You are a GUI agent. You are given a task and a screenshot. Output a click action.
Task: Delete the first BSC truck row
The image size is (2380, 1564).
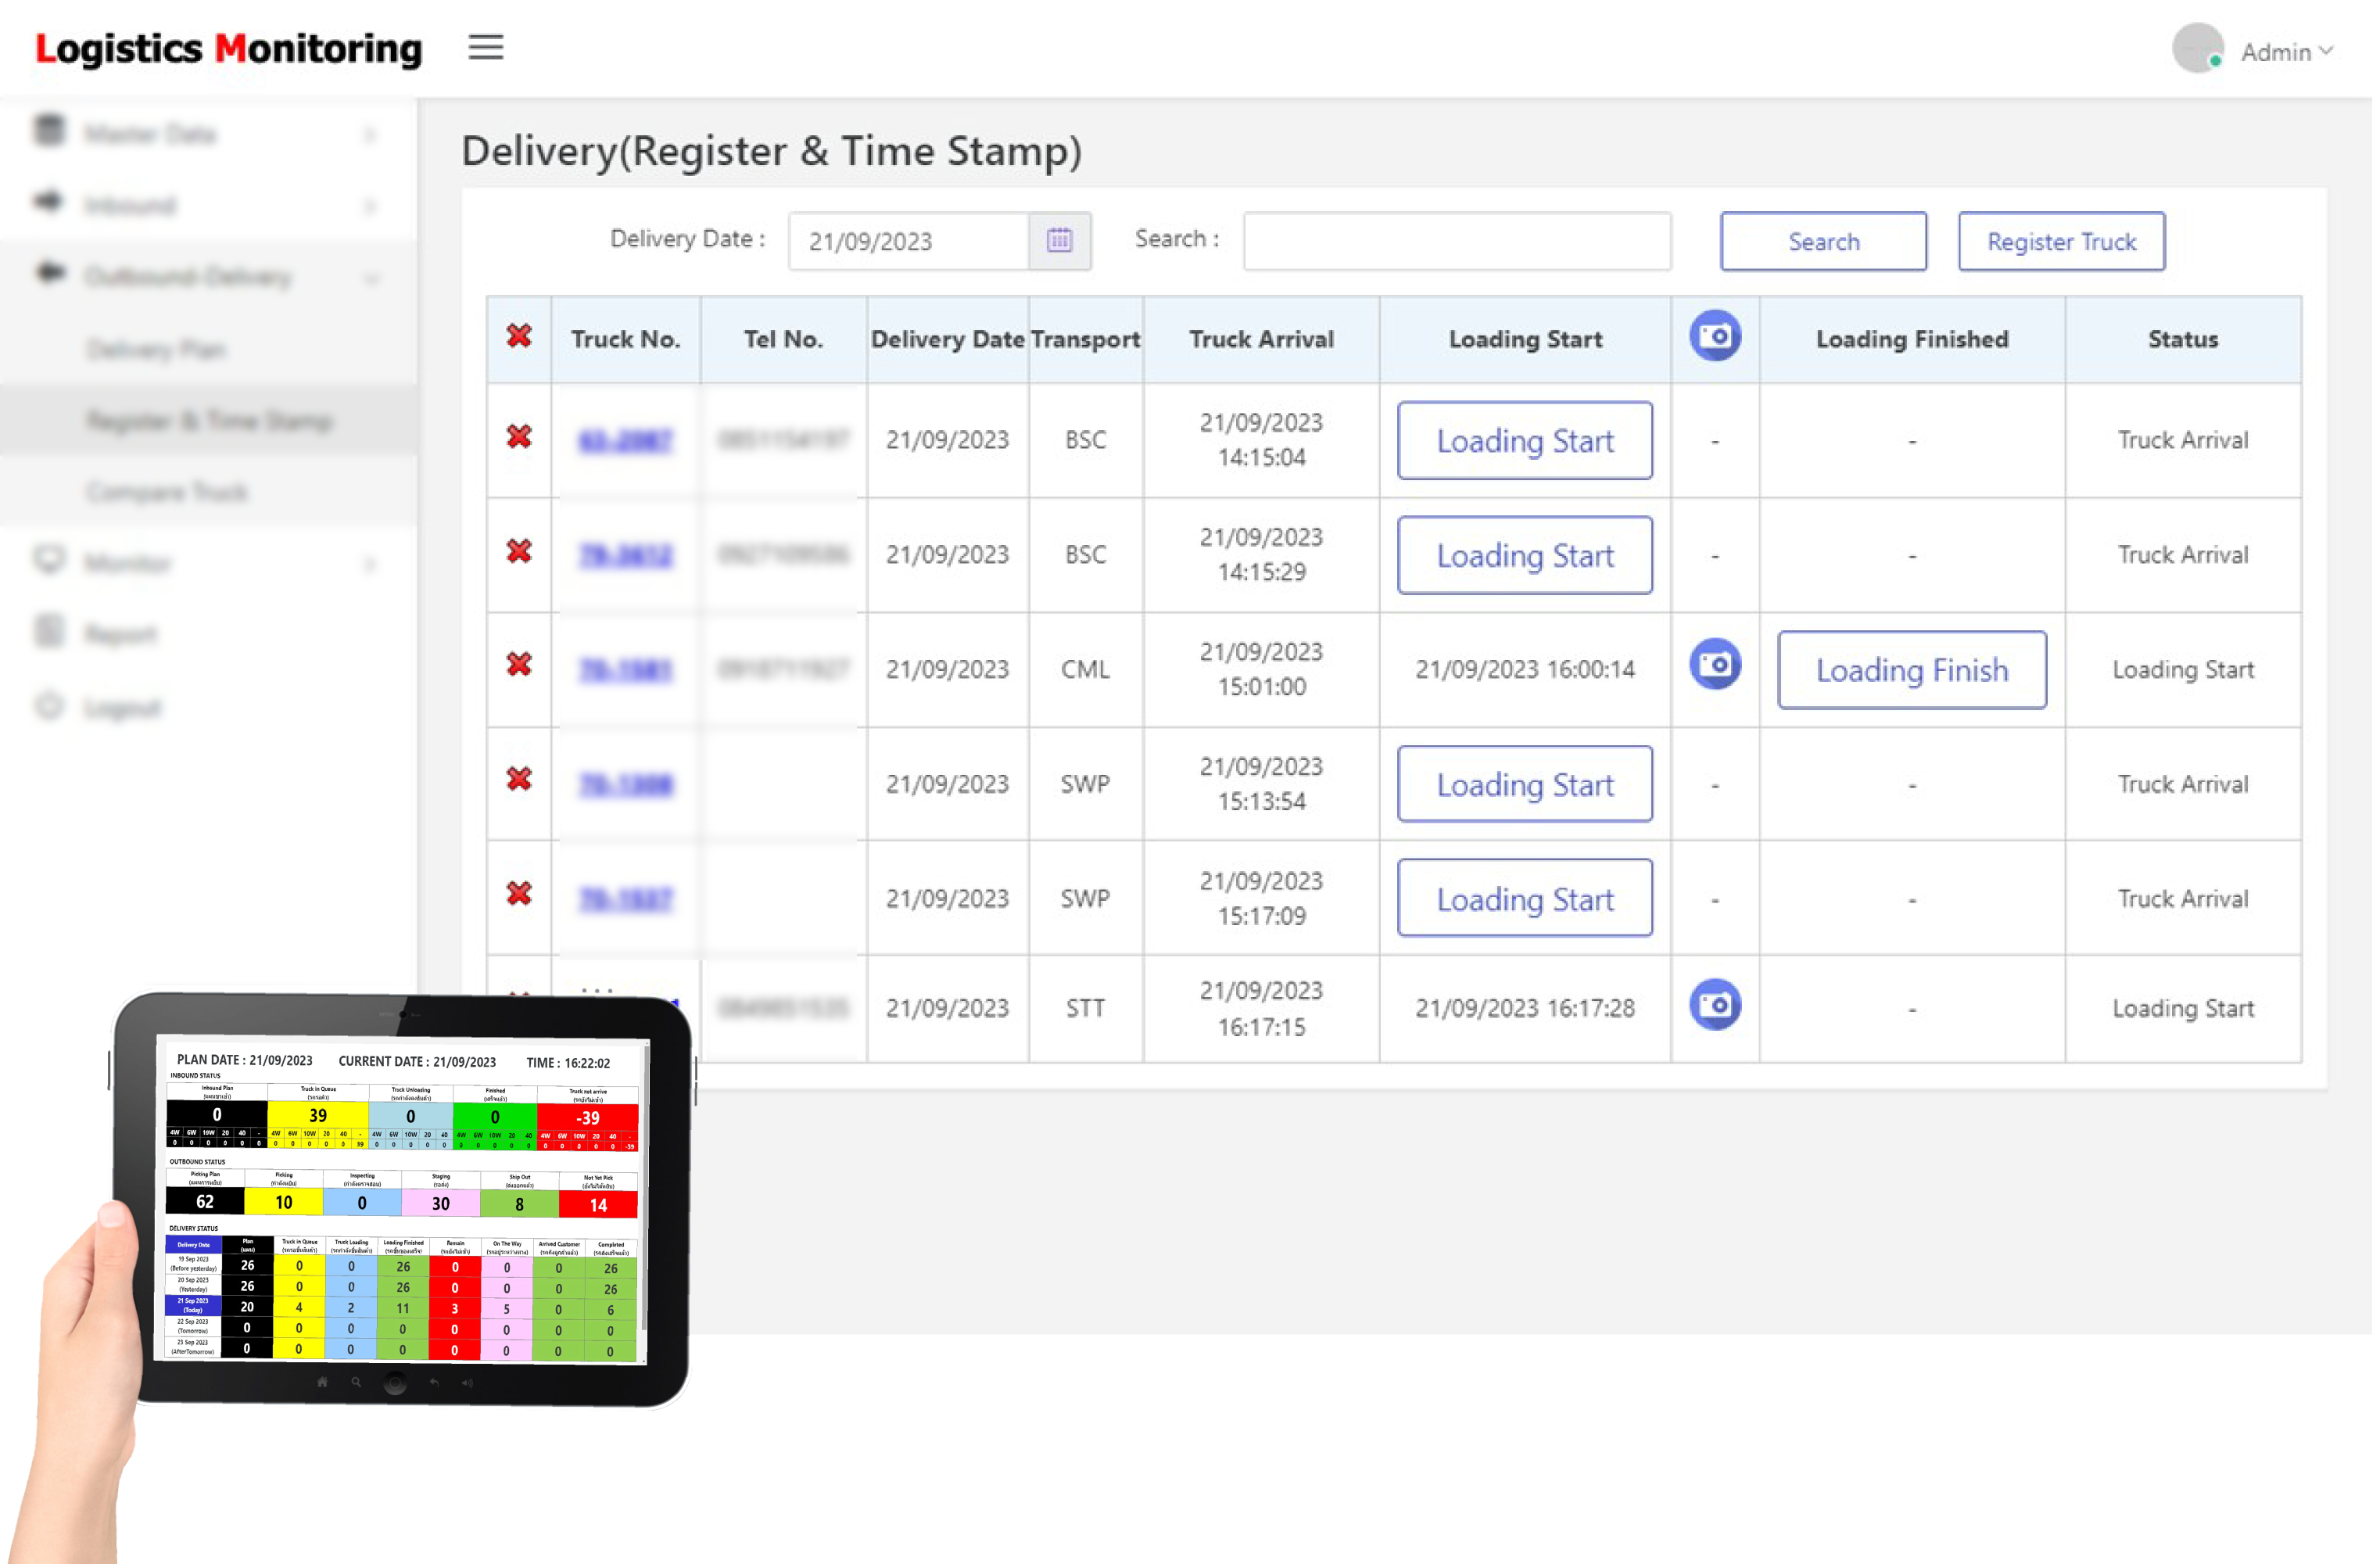click(x=519, y=438)
